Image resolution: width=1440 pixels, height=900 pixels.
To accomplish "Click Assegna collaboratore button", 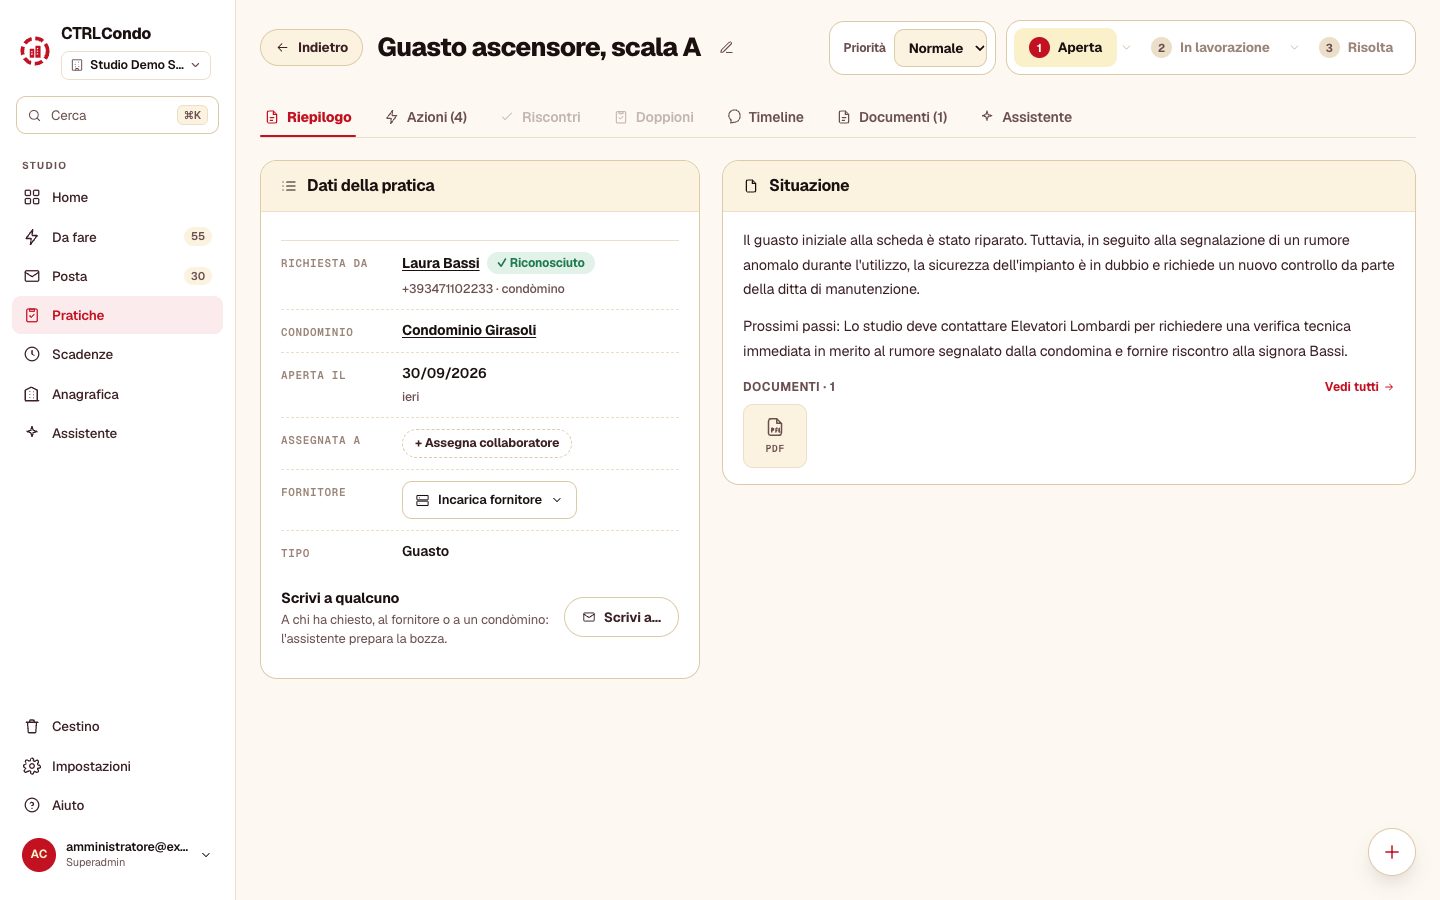I will pos(487,443).
